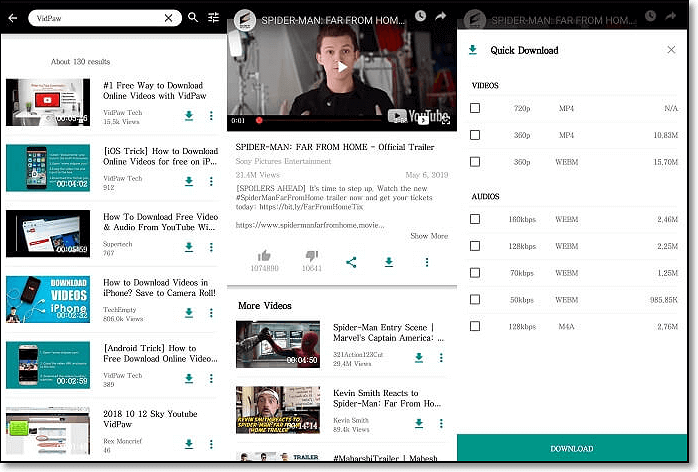Open more options for TechEmpty video

click(211, 313)
